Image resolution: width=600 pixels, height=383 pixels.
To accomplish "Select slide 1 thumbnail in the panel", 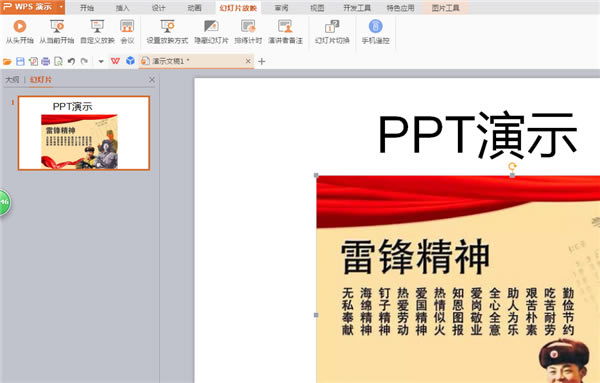I will (x=84, y=133).
